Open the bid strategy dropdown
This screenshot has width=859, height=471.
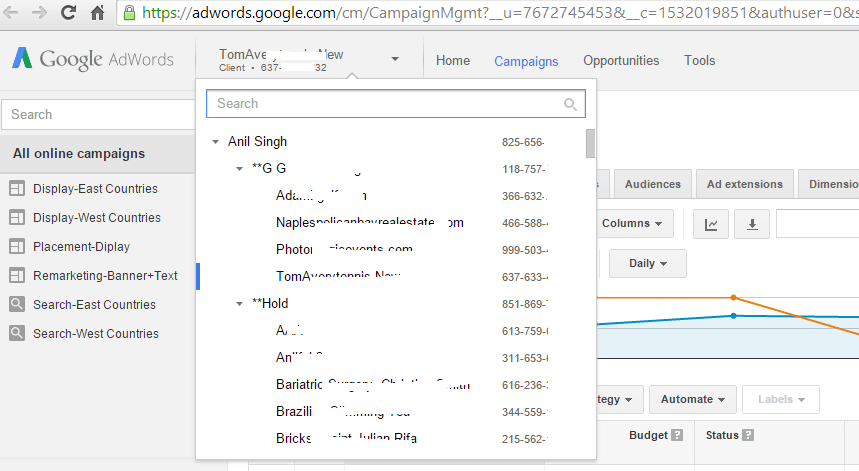point(620,399)
